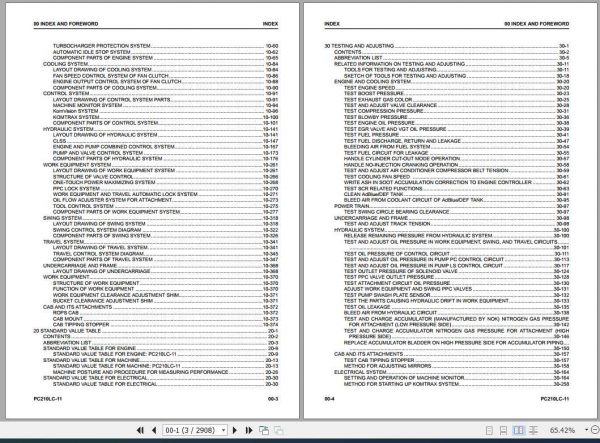Viewport: 600px width, 443px height.
Task: Click 'LAYOUT DRAWING OF UNDERCARRIAGE' entry
Action: (101, 271)
